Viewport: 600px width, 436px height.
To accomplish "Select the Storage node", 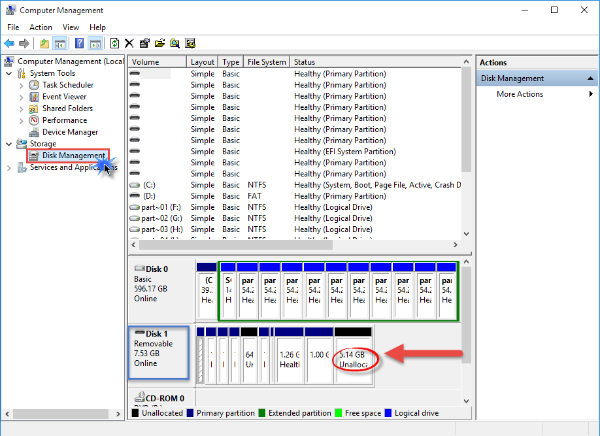I will 43,144.
